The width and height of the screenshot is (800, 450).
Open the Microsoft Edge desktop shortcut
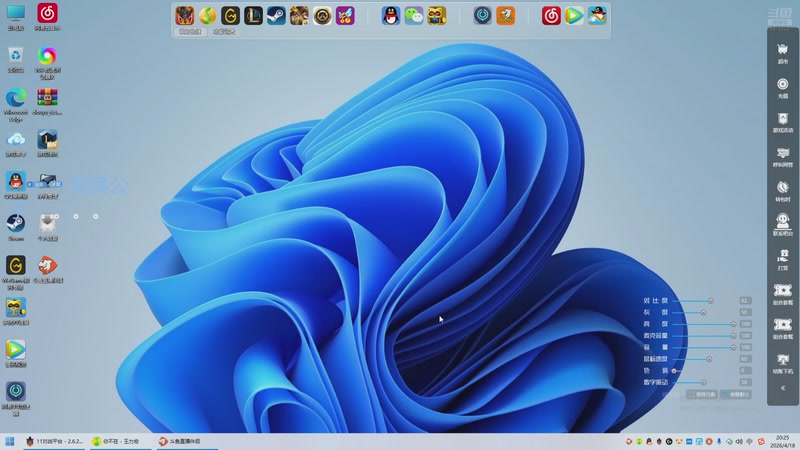(x=16, y=99)
